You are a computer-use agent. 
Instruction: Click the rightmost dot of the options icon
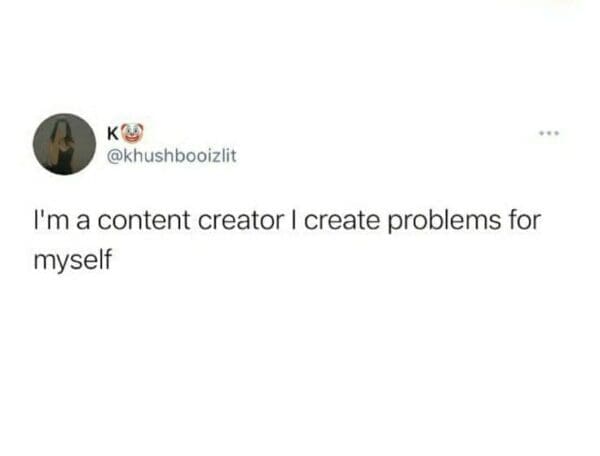(x=557, y=134)
